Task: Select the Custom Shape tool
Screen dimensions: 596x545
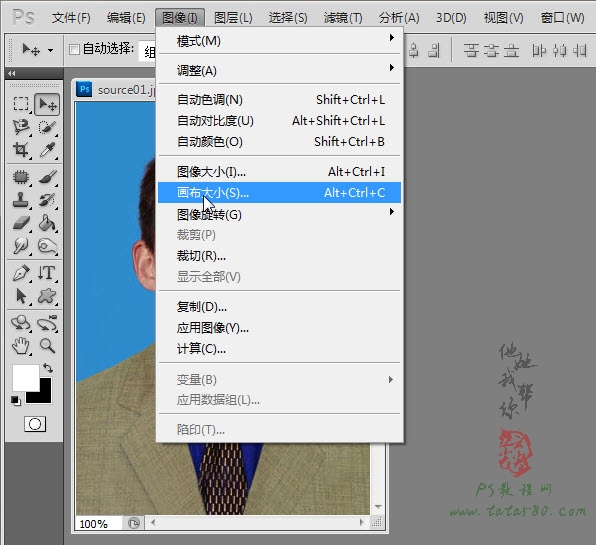Action: (x=47, y=296)
